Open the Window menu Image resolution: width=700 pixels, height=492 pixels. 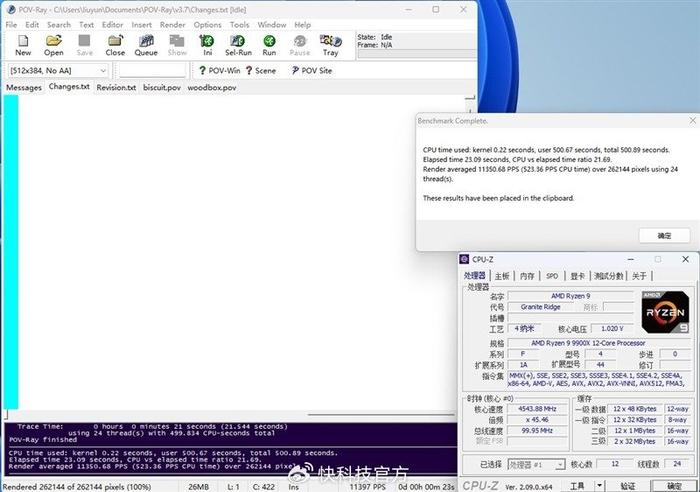[272, 25]
